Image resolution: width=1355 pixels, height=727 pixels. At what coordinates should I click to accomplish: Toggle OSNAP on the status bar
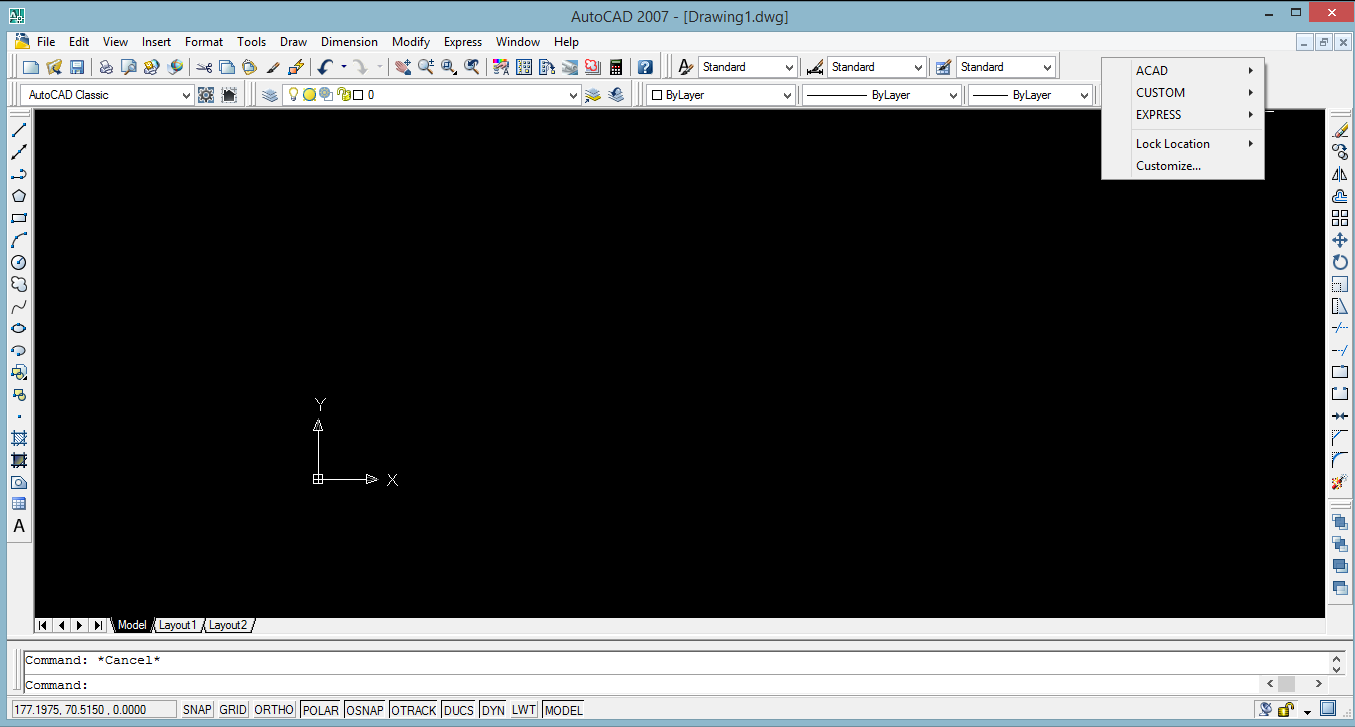point(364,710)
